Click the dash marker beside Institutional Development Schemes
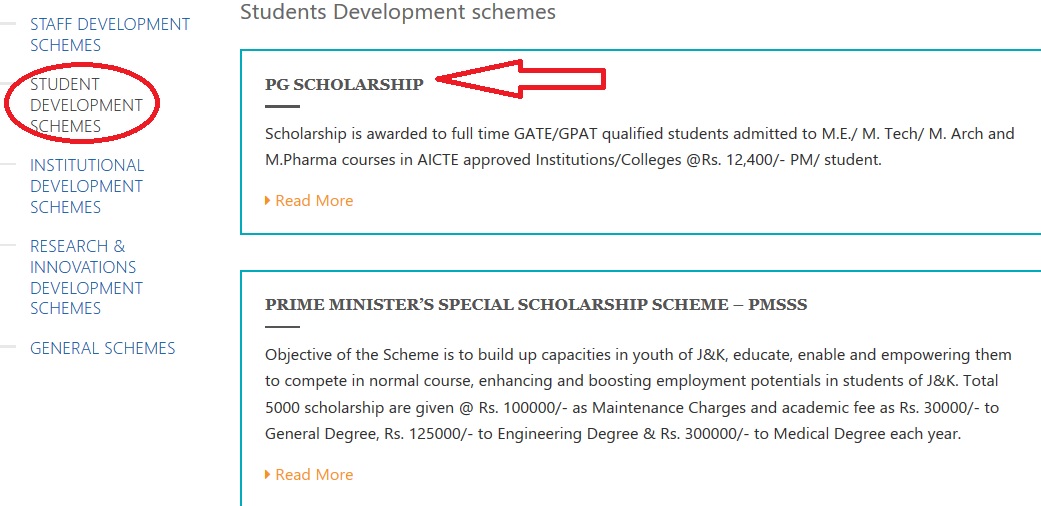Image resolution: width=1041 pixels, height=506 pixels. pyautogui.click(x=8, y=164)
